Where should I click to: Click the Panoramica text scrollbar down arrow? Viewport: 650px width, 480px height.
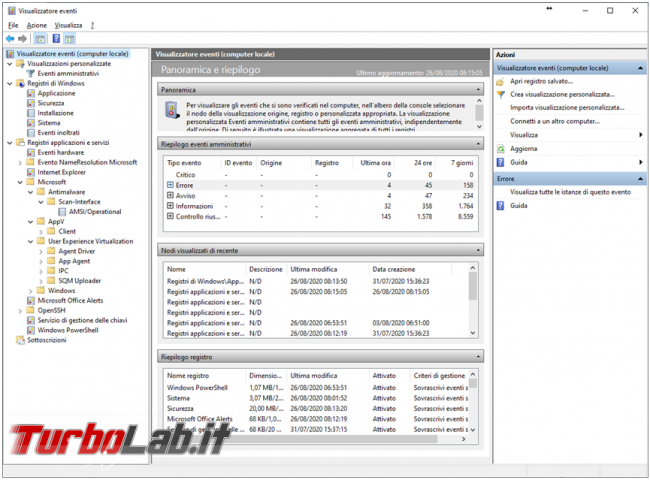pos(479,127)
